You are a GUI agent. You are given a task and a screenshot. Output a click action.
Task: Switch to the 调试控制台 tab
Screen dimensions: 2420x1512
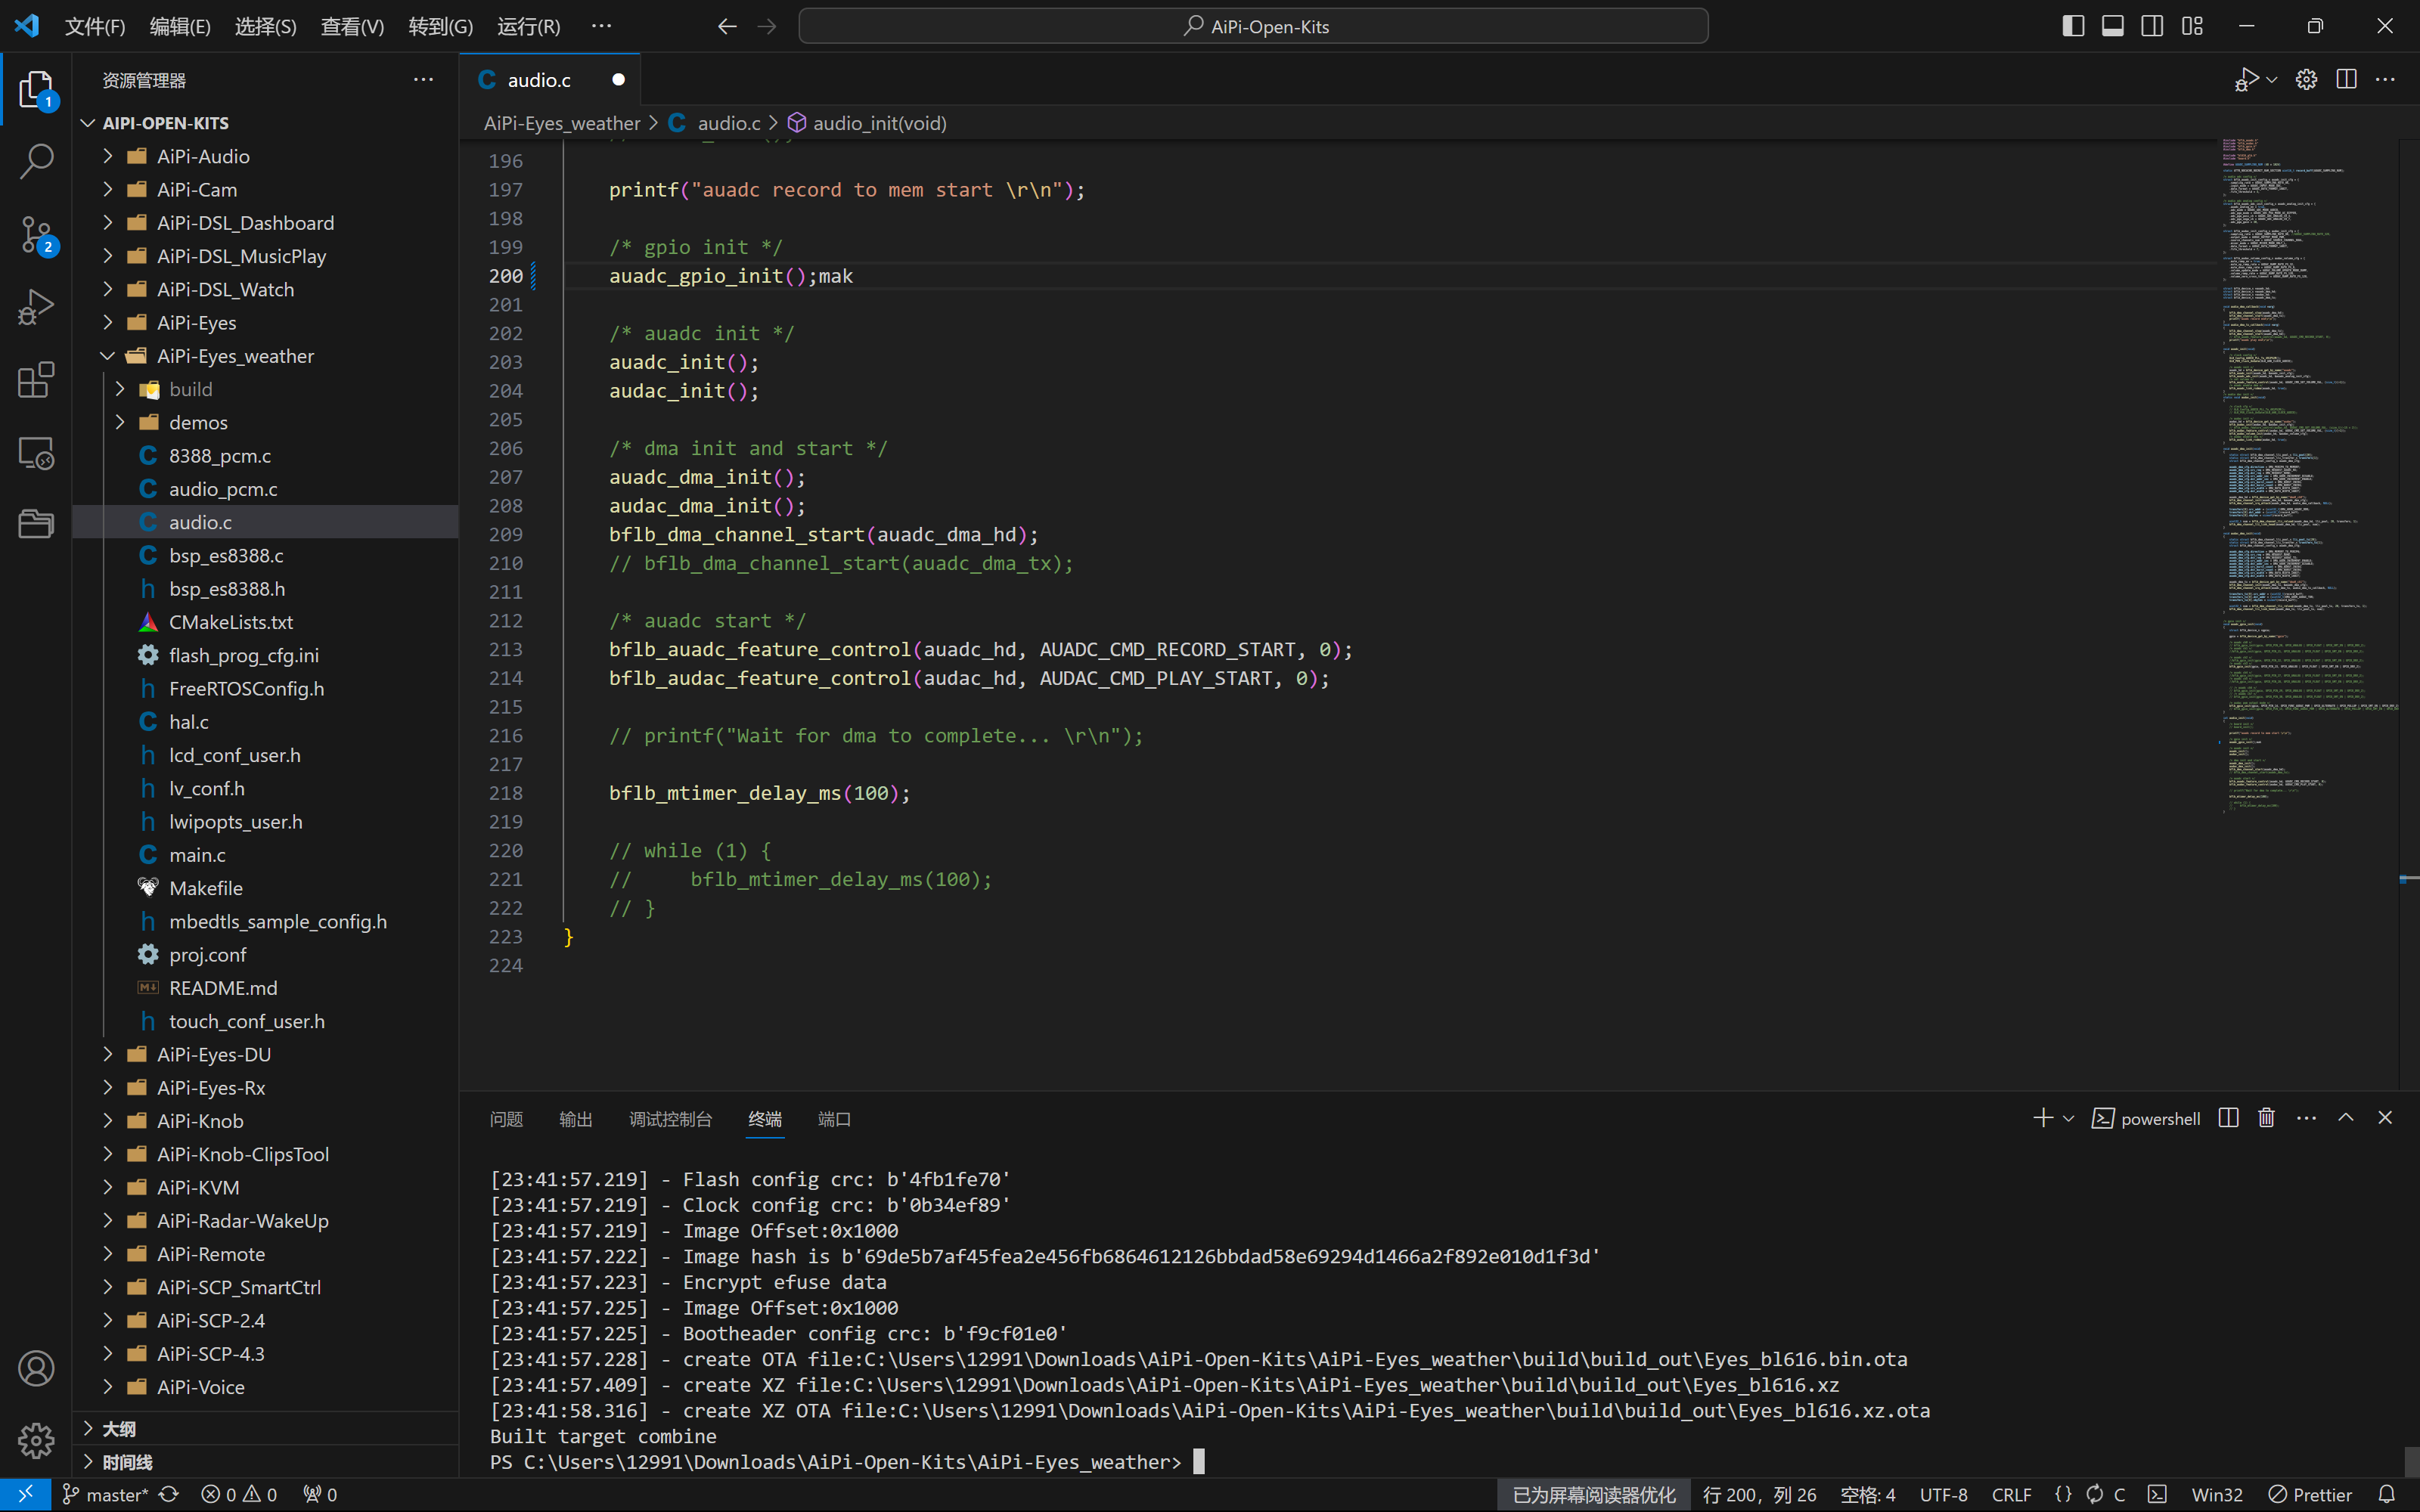[x=670, y=1119]
